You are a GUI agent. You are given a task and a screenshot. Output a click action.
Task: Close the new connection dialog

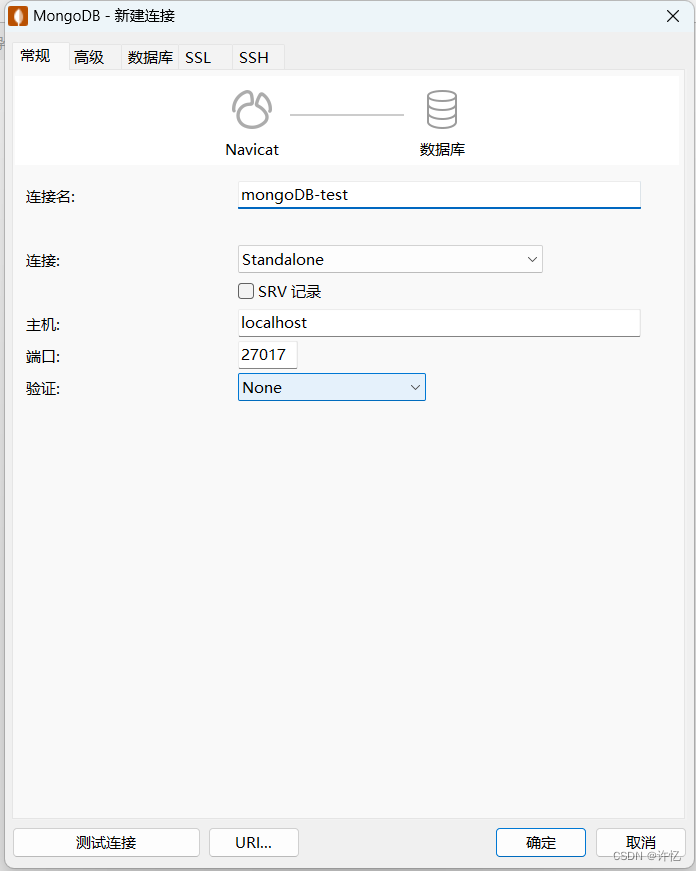[x=673, y=16]
